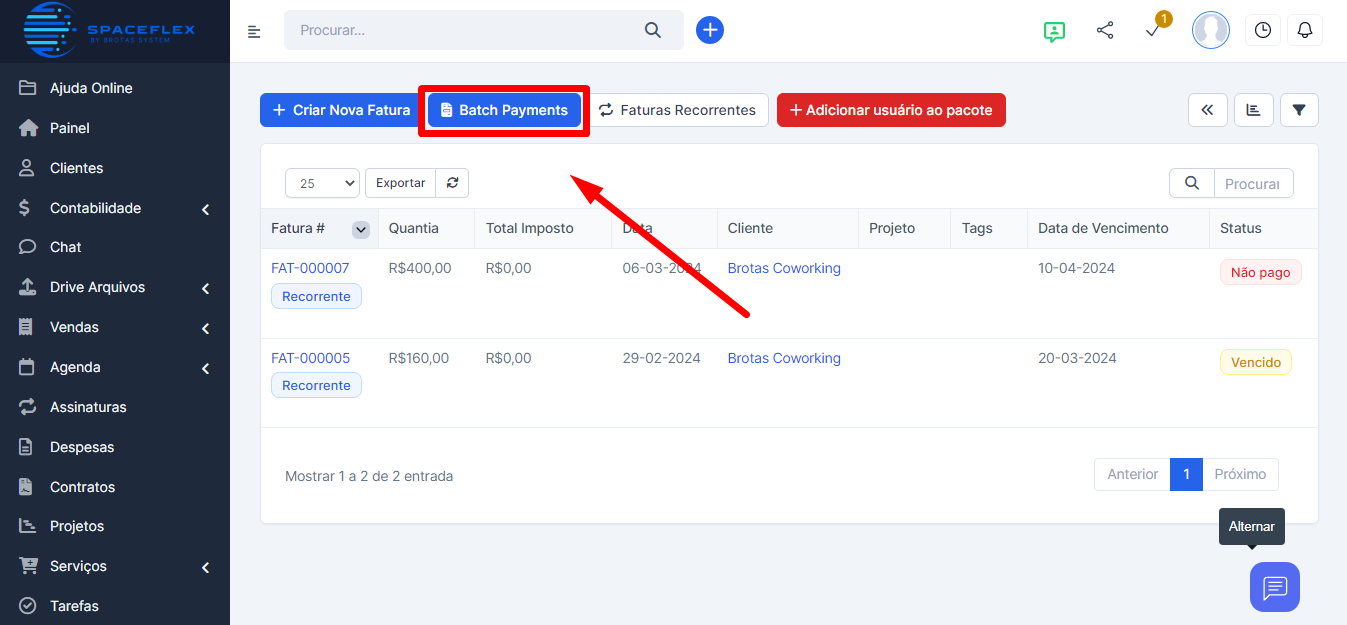Open the 25 entries per page dropdown
The image size is (1347, 625).
click(x=322, y=183)
